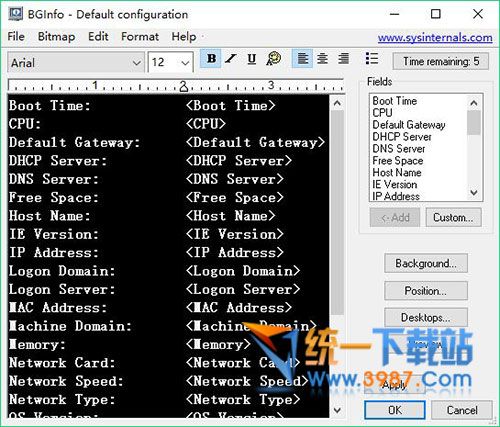Open the font color picker icon

click(x=274, y=59)
